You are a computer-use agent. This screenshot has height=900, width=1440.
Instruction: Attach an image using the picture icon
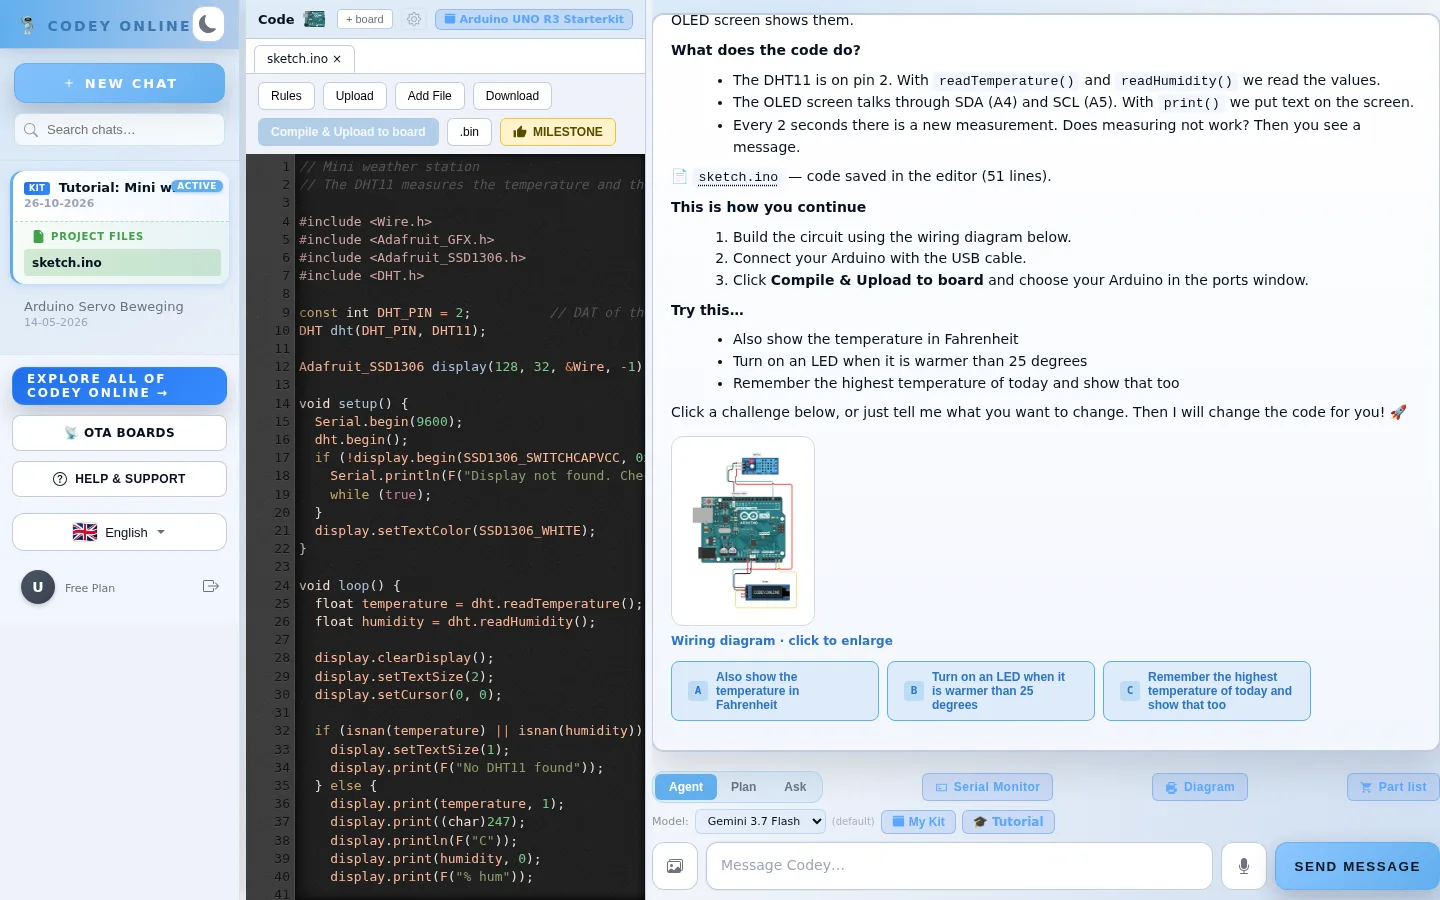(675, 866)
